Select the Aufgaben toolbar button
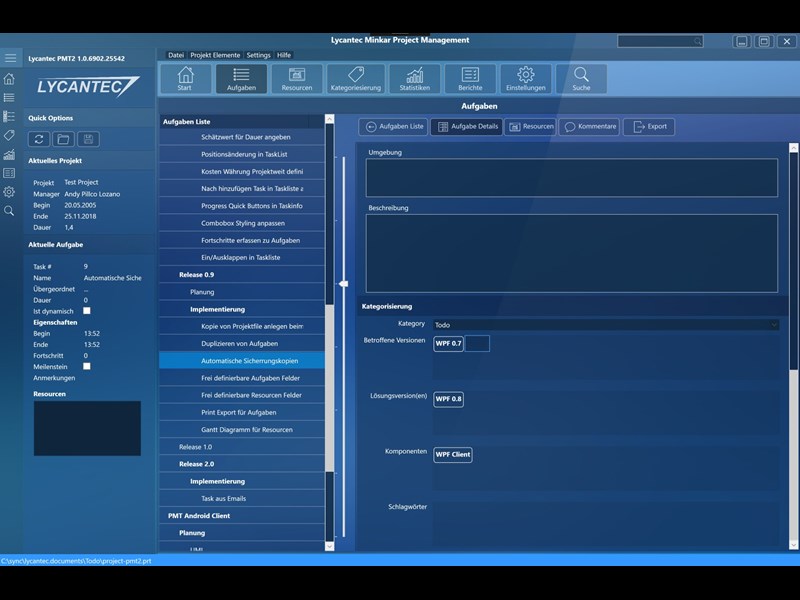This screenshot has height=600, width=800. click(241, 79)
